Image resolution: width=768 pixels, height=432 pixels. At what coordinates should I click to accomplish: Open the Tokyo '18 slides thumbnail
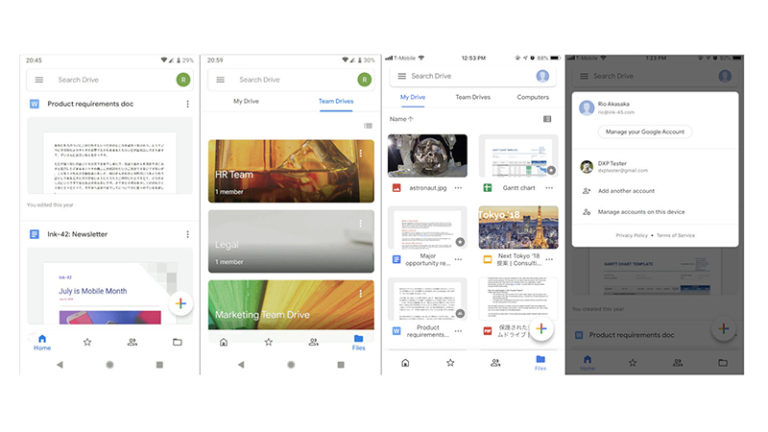pos(518,227)
